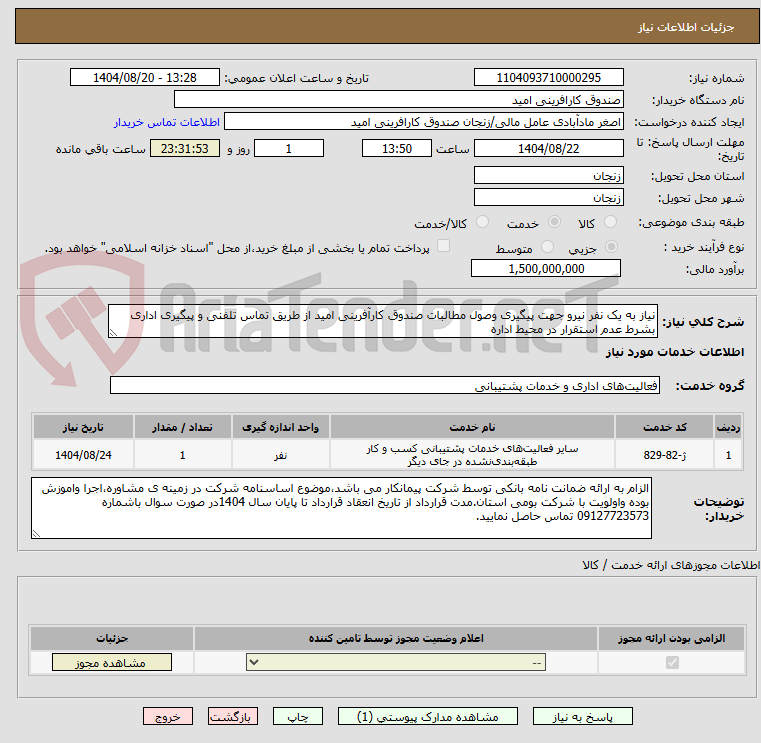
Task: Select the جزیی purchase type radio
Action: click(x=612, y=247)
